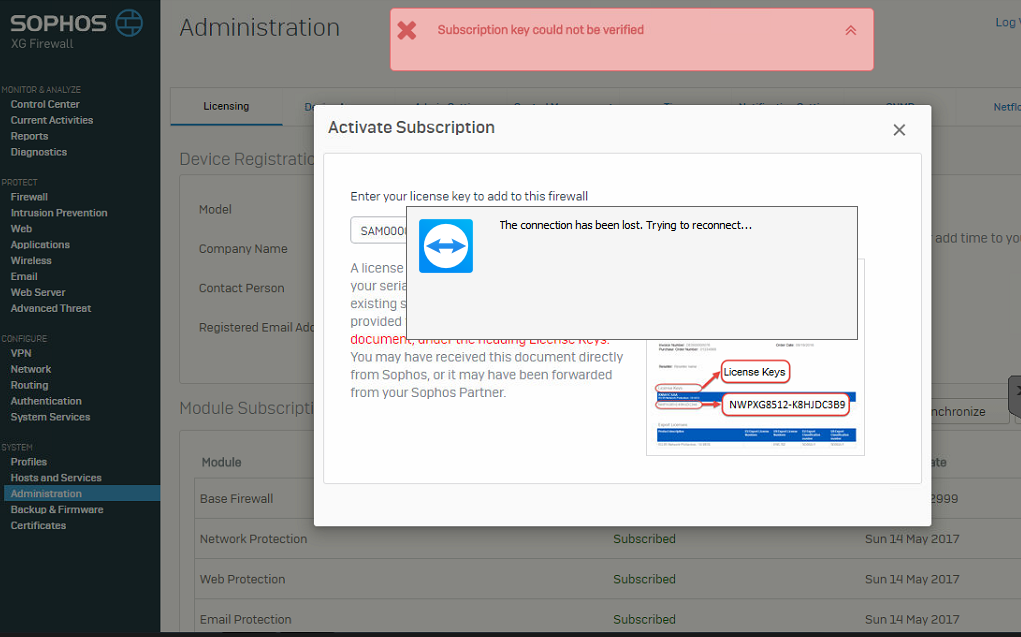Click the Sophos globe logo icon
Image resolution: width=1021 pixels, height=637 pixels.
click(129, 23)
